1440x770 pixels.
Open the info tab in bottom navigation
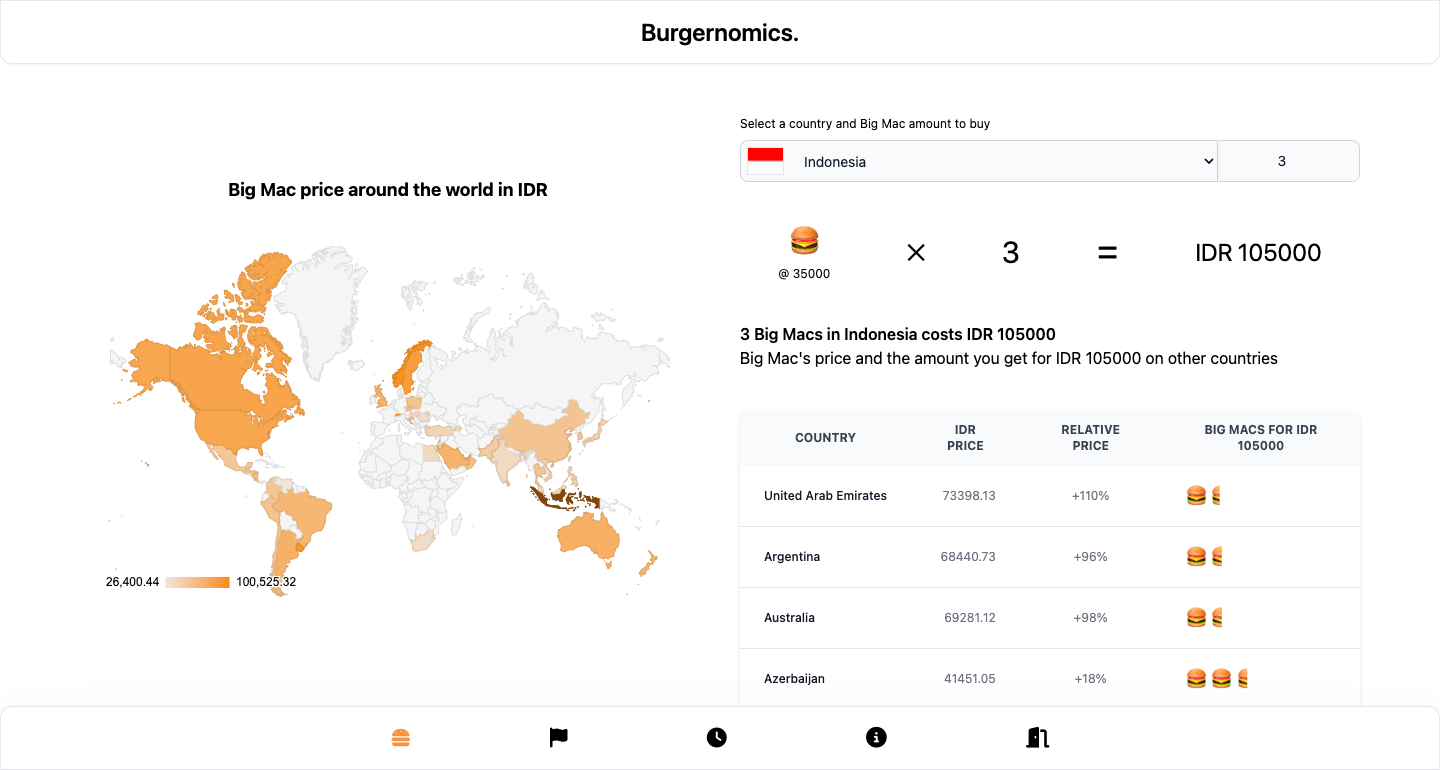[x=876, y=738]
